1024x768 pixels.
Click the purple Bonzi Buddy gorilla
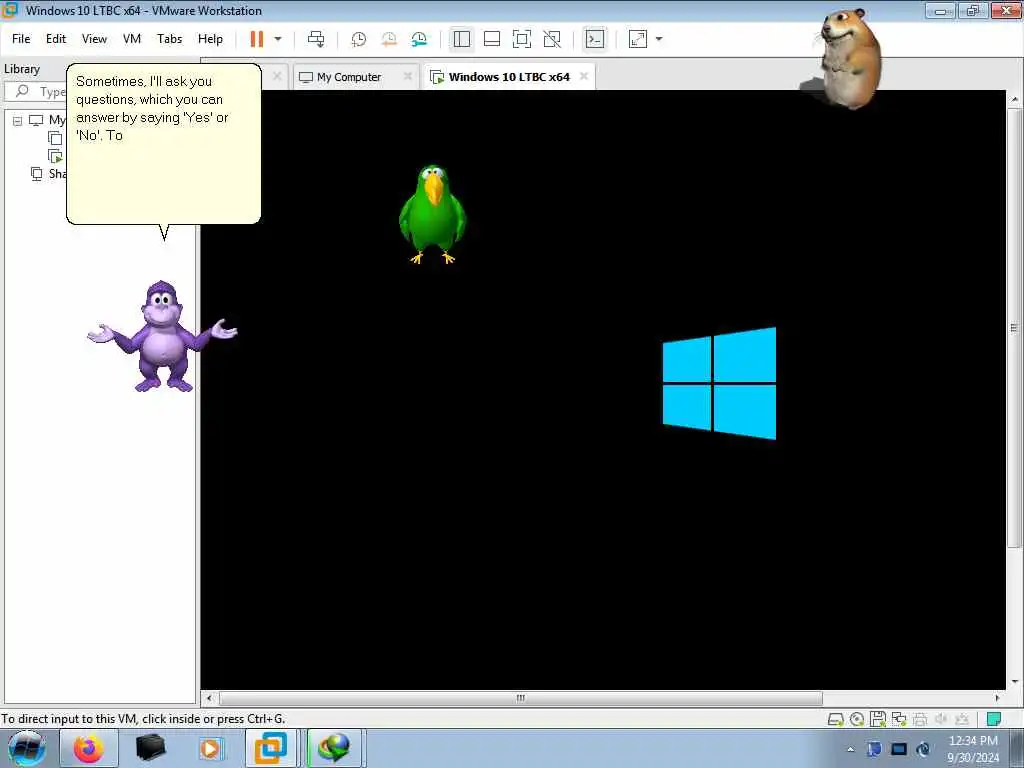(163, 337)
